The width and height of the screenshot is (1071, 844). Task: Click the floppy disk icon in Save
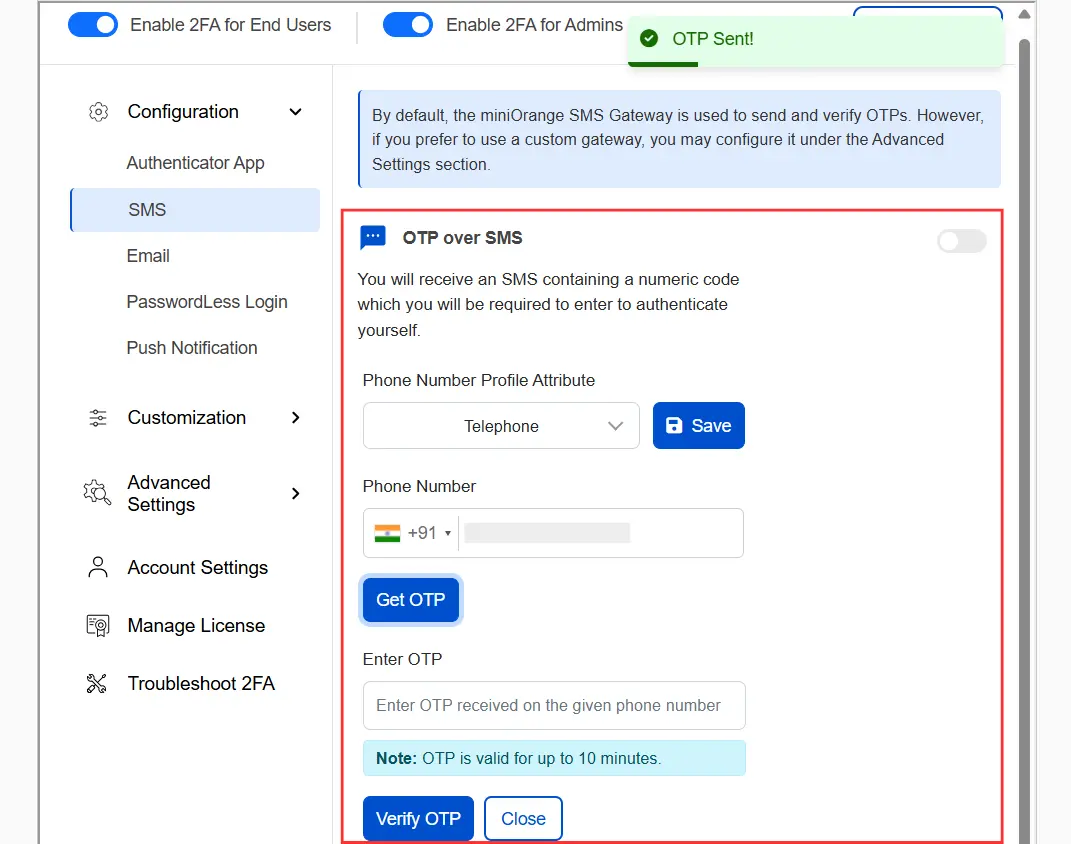674,425
